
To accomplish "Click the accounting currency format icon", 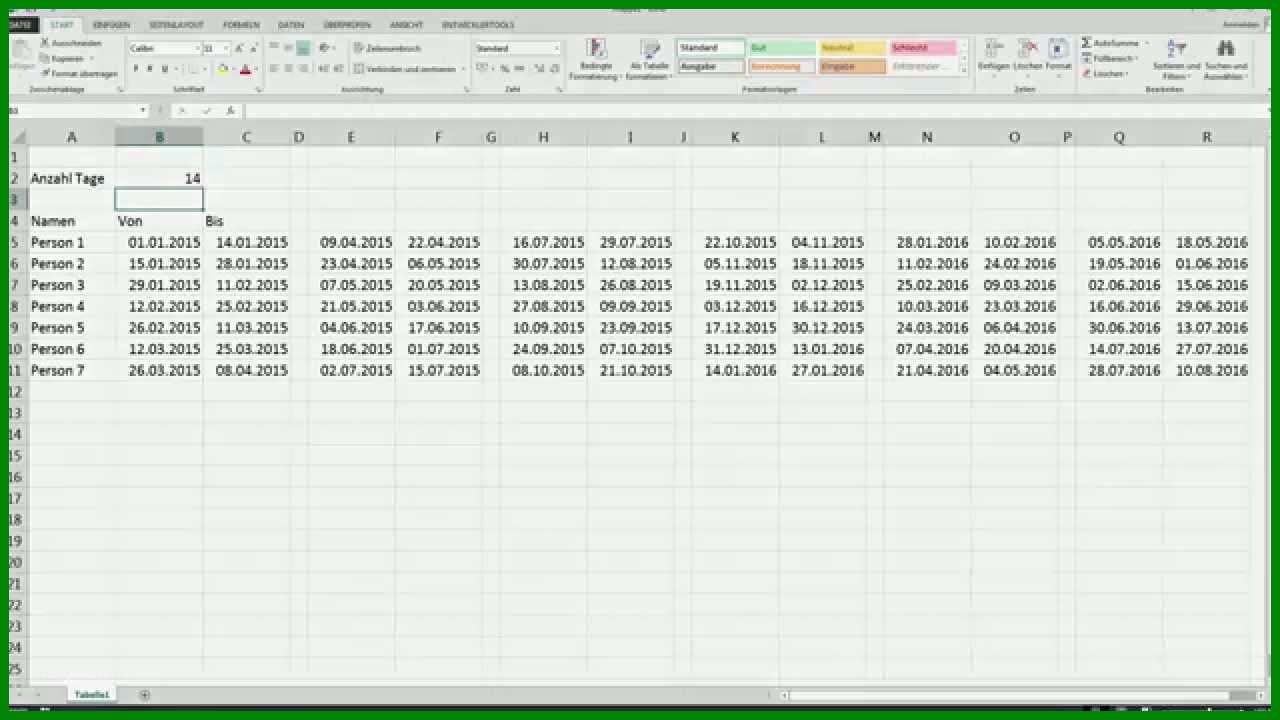I will (x=484, y=69).
